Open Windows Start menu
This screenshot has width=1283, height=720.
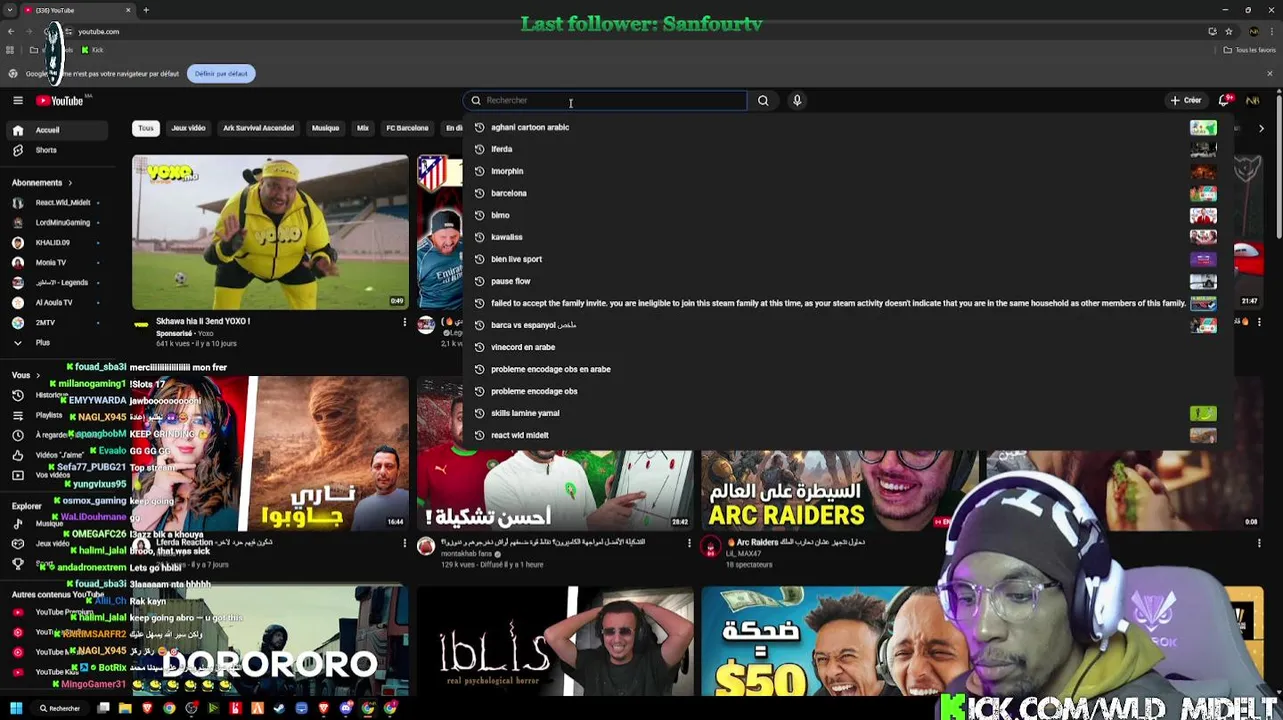click(x=15, y=708)
